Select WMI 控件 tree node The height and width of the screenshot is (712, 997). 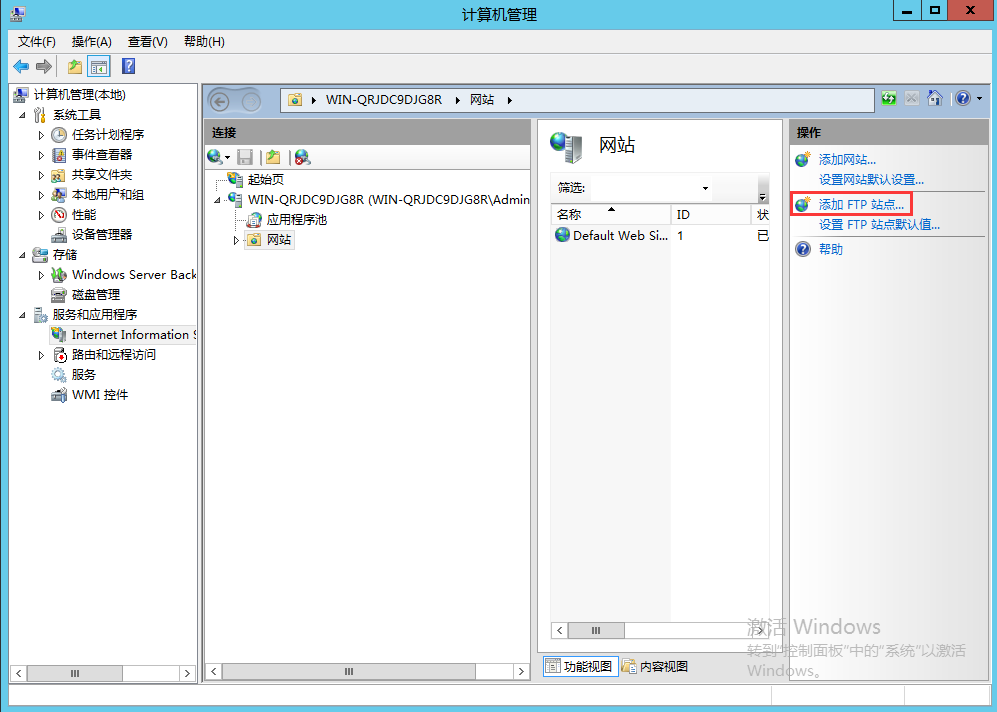click(99, 395)
